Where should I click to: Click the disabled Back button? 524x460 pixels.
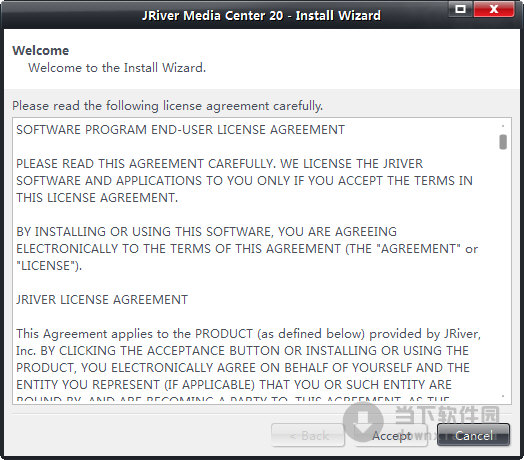[x=308, y=435]
